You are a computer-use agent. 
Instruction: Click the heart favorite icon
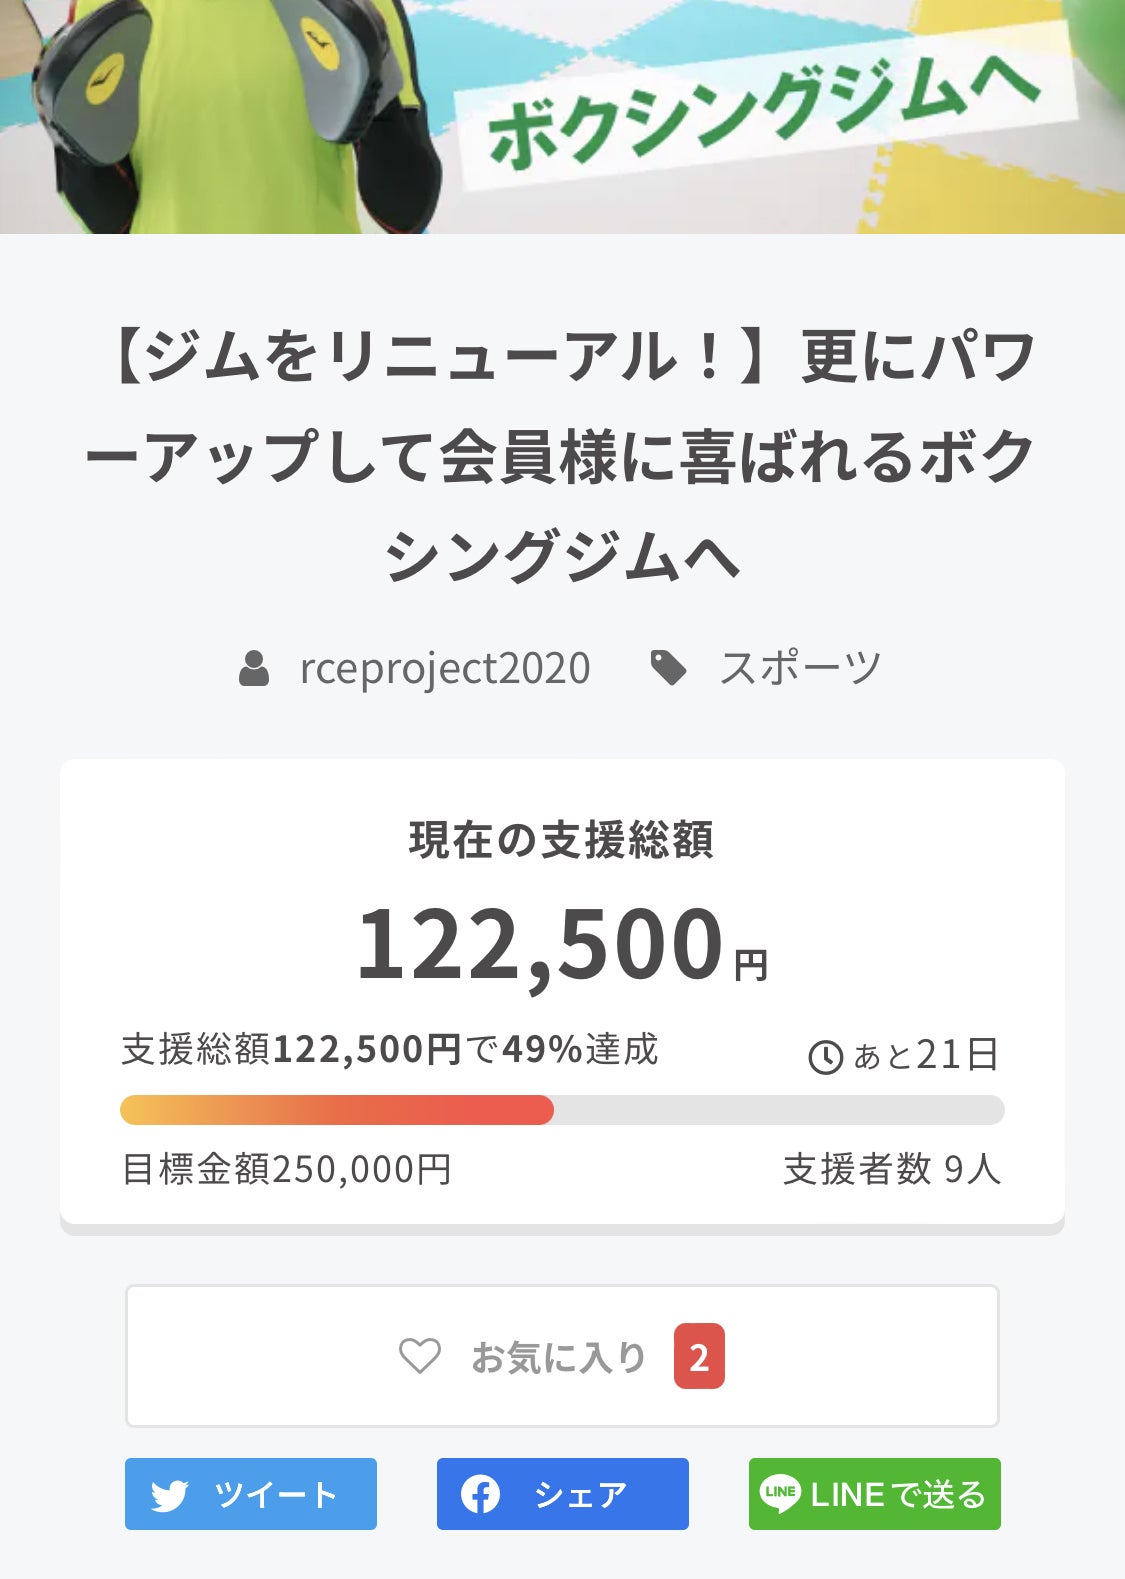tap(420, 1356)
